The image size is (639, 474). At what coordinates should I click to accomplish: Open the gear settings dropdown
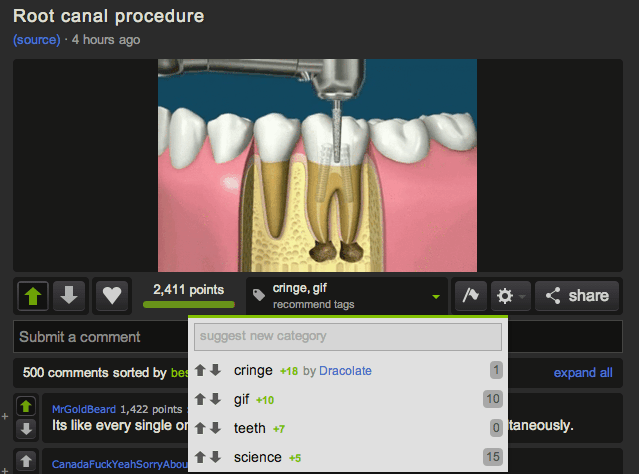(x=511, y=296)
